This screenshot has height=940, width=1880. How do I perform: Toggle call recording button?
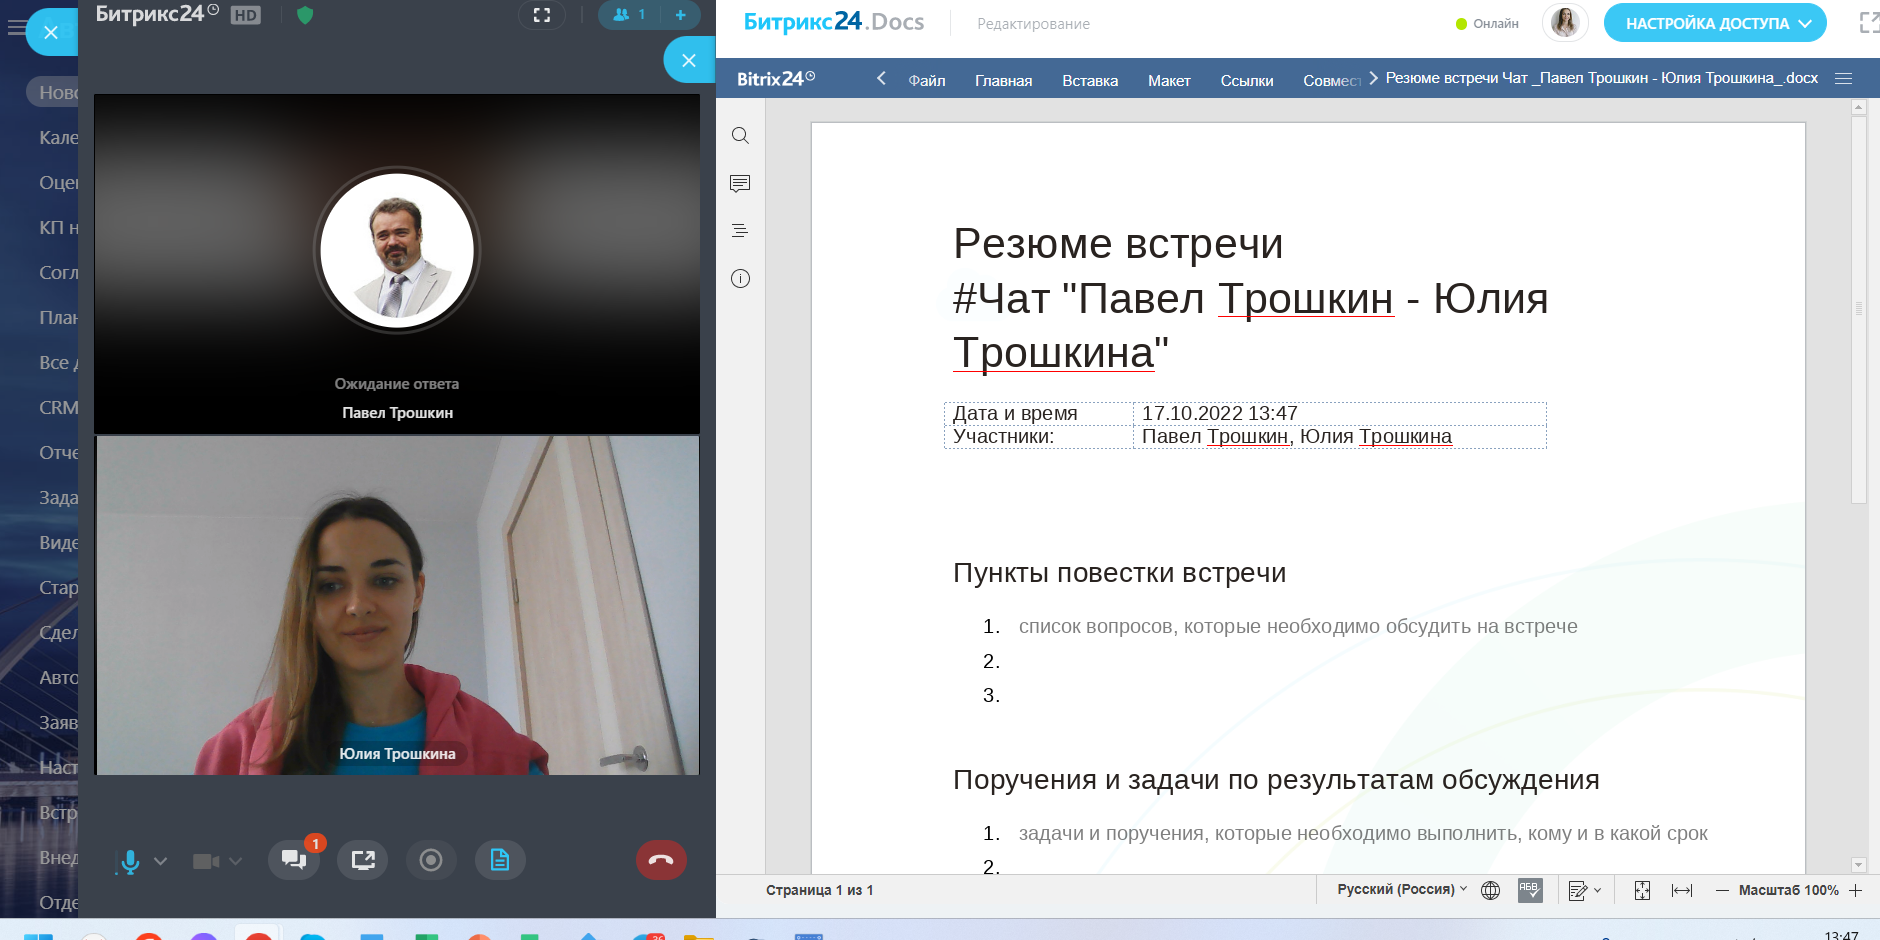(431, 860)
